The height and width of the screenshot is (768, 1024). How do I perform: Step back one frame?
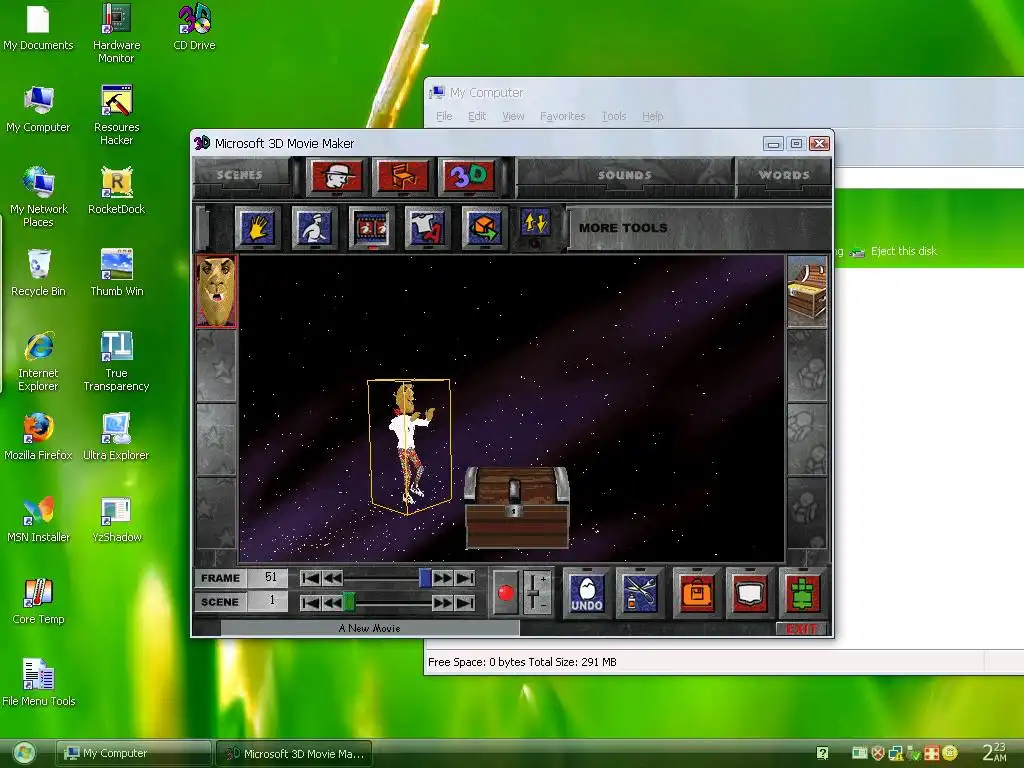(x=332, y=578)
